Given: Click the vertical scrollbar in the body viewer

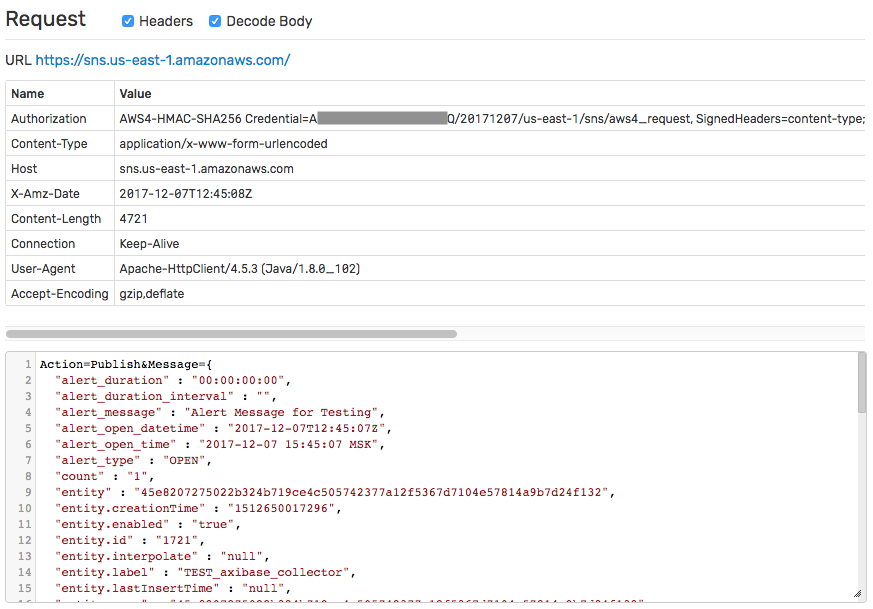Looking at the screenshot, I should (x=862, y=383).
